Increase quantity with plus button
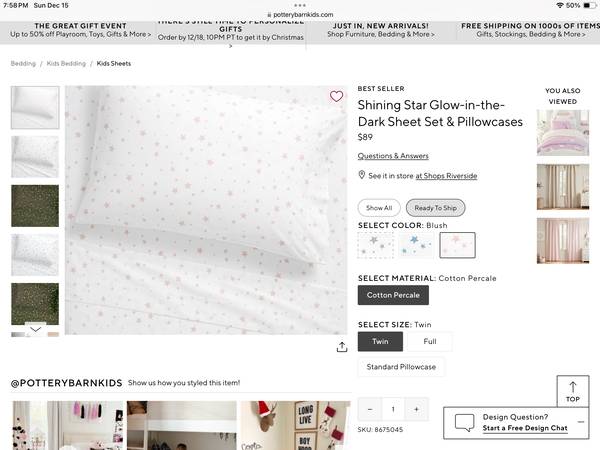 point(416,409)
